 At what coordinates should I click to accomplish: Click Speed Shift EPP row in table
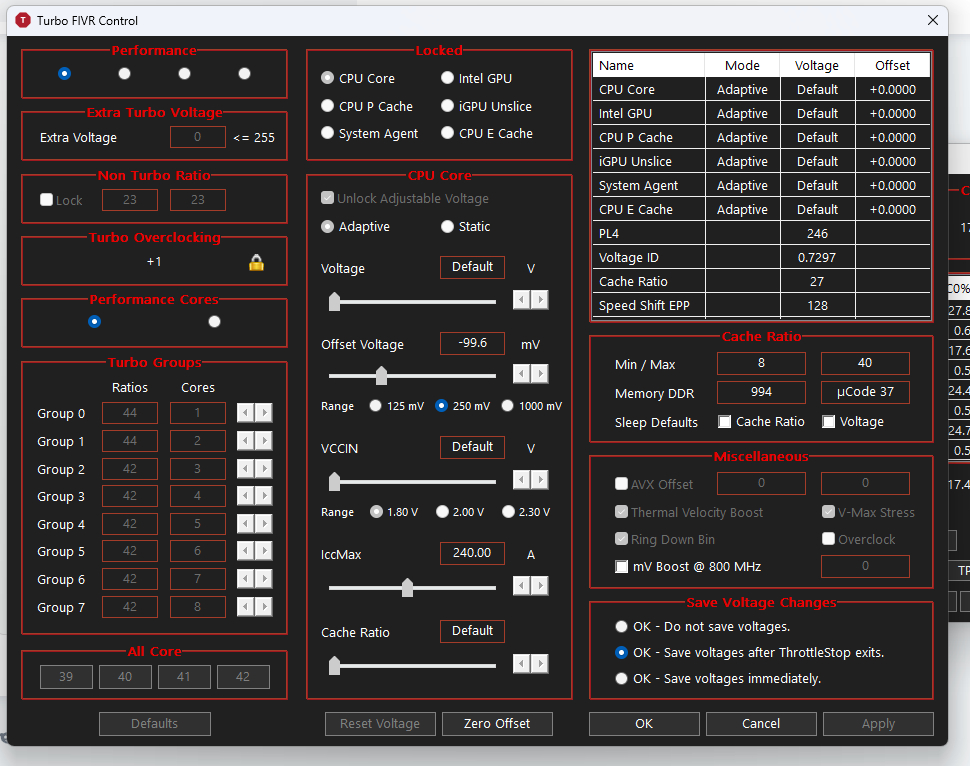(761, 306)
